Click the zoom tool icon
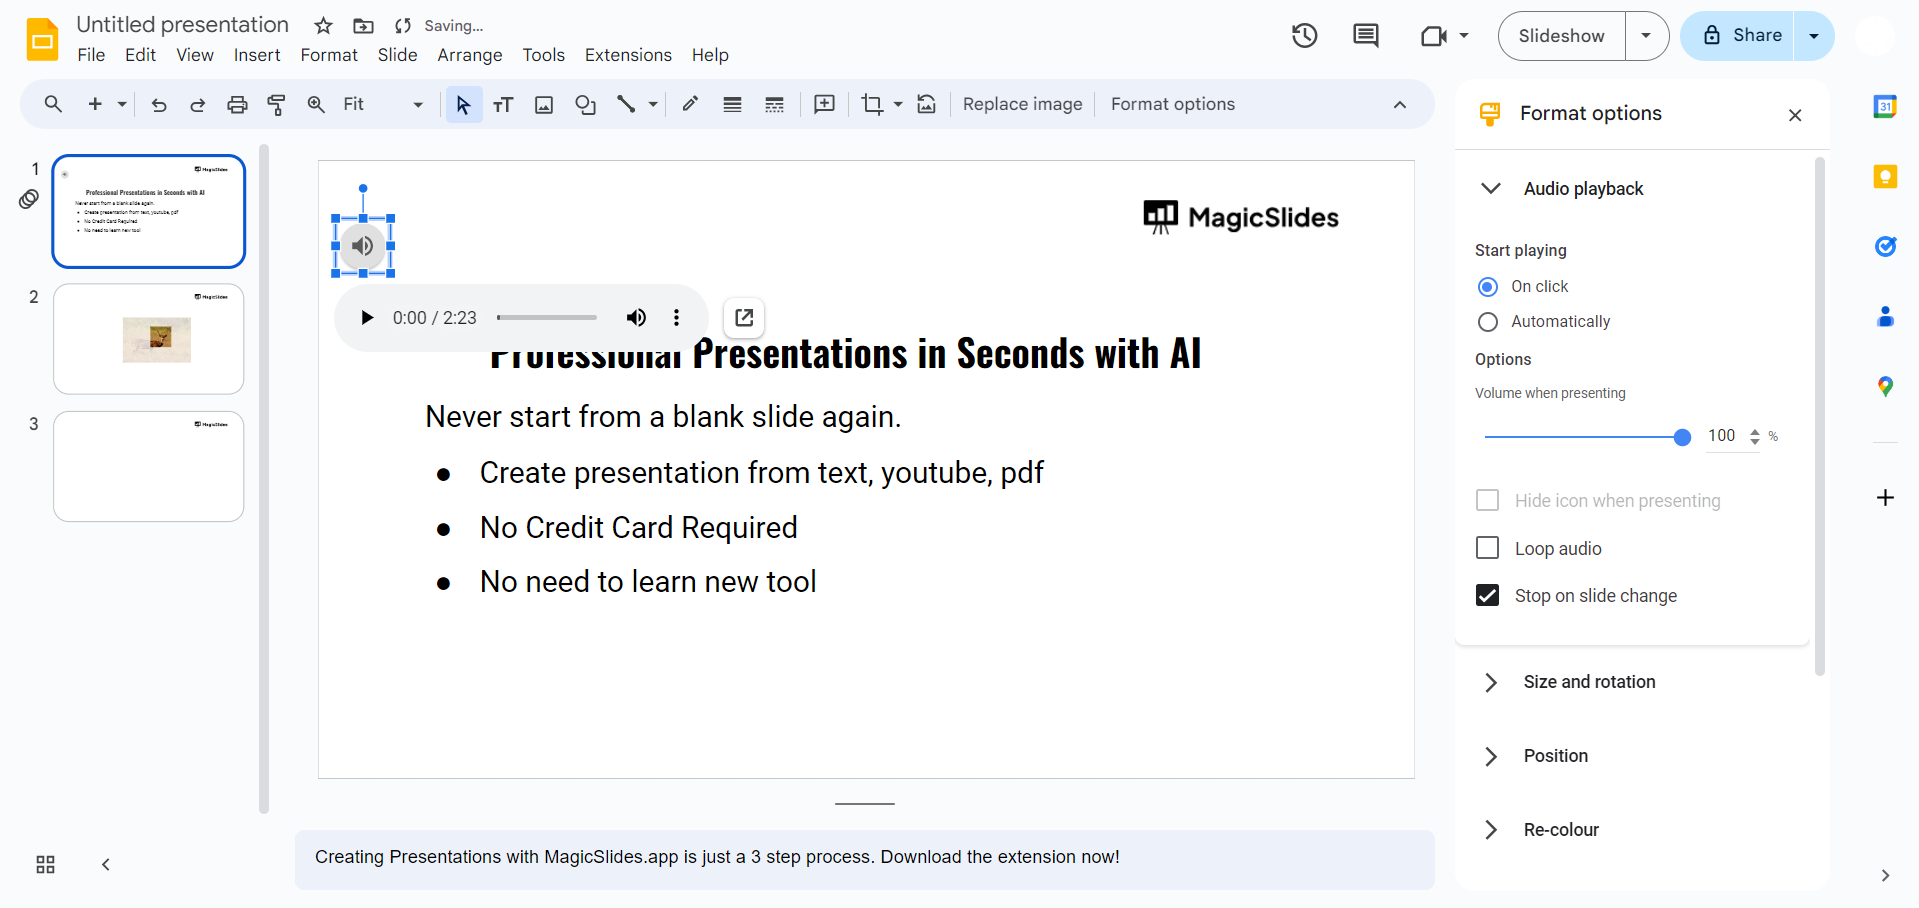The width and height of the screenshot is (1919, 908). pos(316,104)
